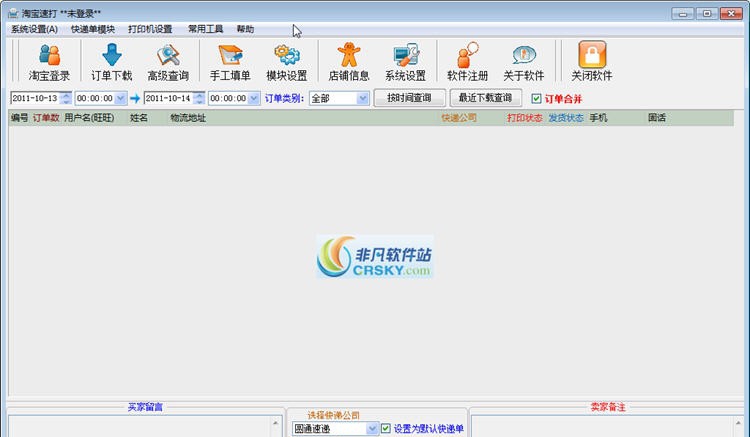Open 高级查询 advanced search icon
This screenshot has width=750, height=437.
[168, 55]
